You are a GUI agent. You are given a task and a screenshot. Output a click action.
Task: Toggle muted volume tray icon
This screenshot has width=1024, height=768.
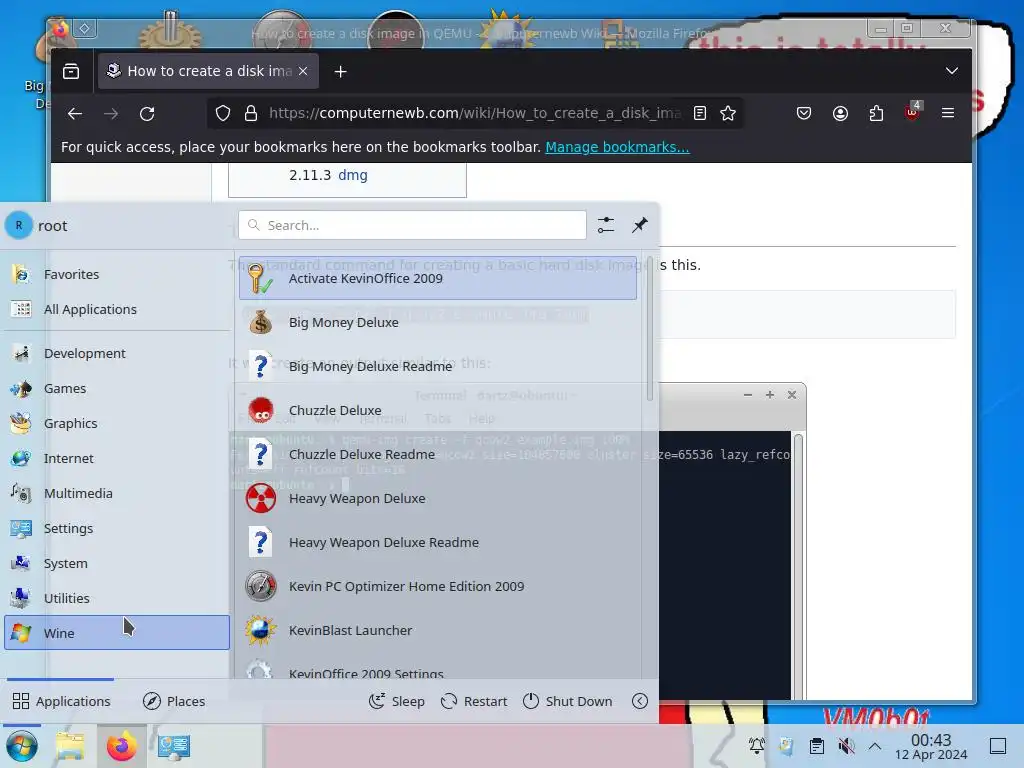(x=846, y=746)
